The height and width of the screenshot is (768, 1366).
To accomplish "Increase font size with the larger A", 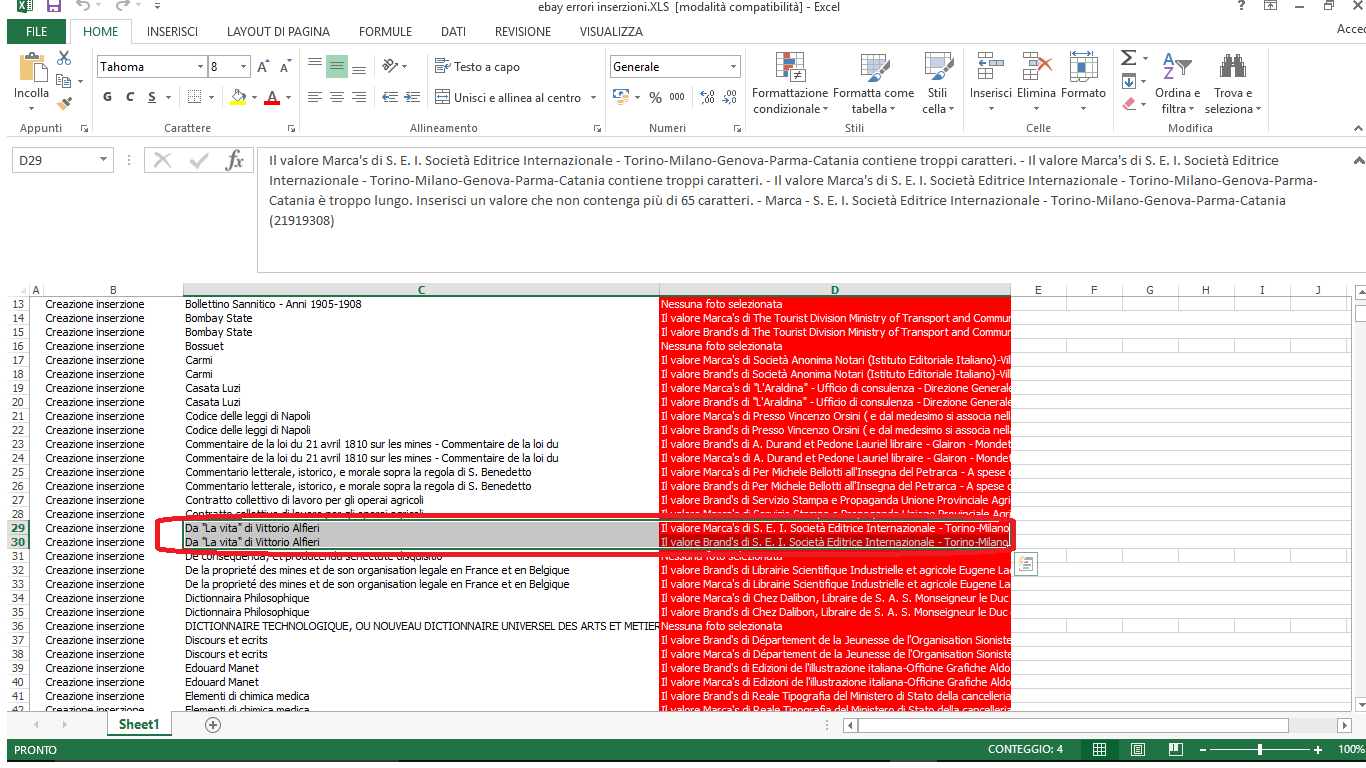I will (263, 67).
